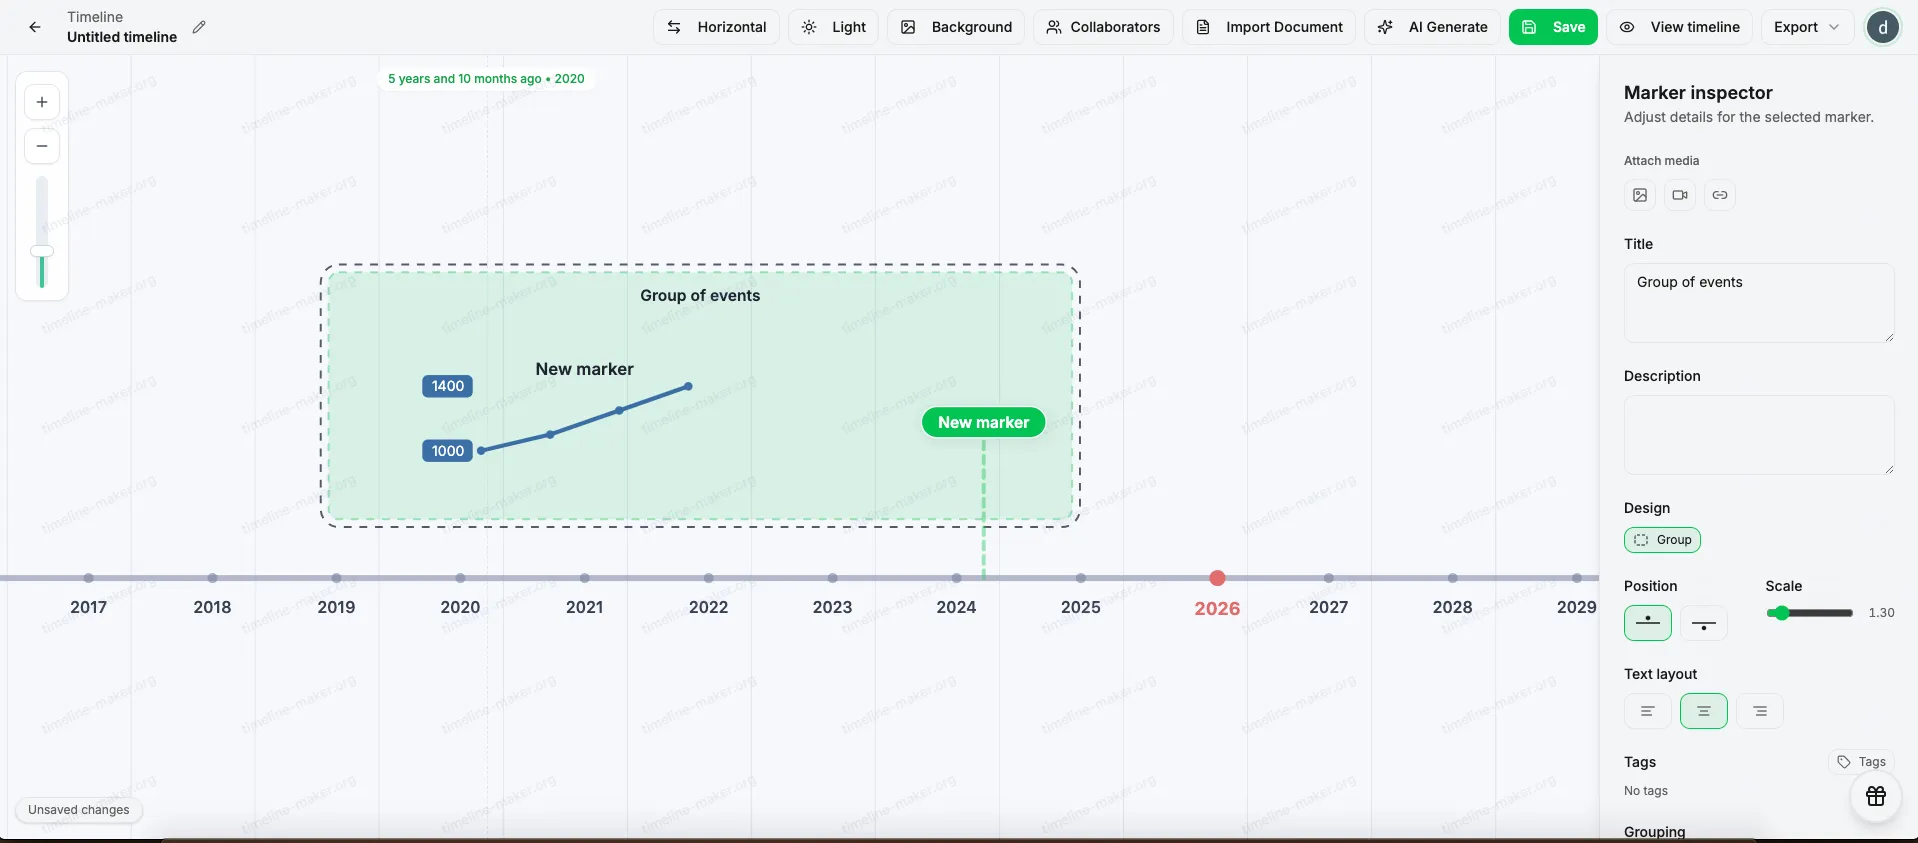Viewport: 1918px width, 843px height.
Task: Toggle the Horizontal orientation button
Action: pyautogui.click(x=716, y=27)
